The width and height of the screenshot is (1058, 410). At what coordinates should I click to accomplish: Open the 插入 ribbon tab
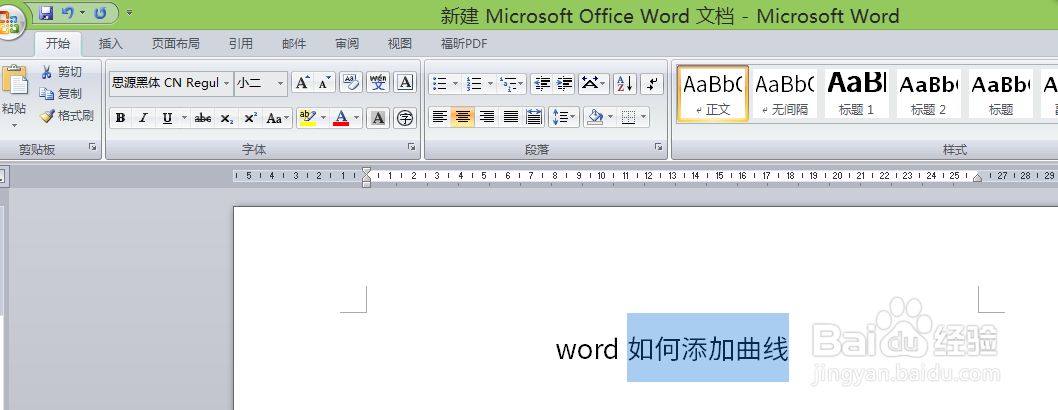click(111, 44)
